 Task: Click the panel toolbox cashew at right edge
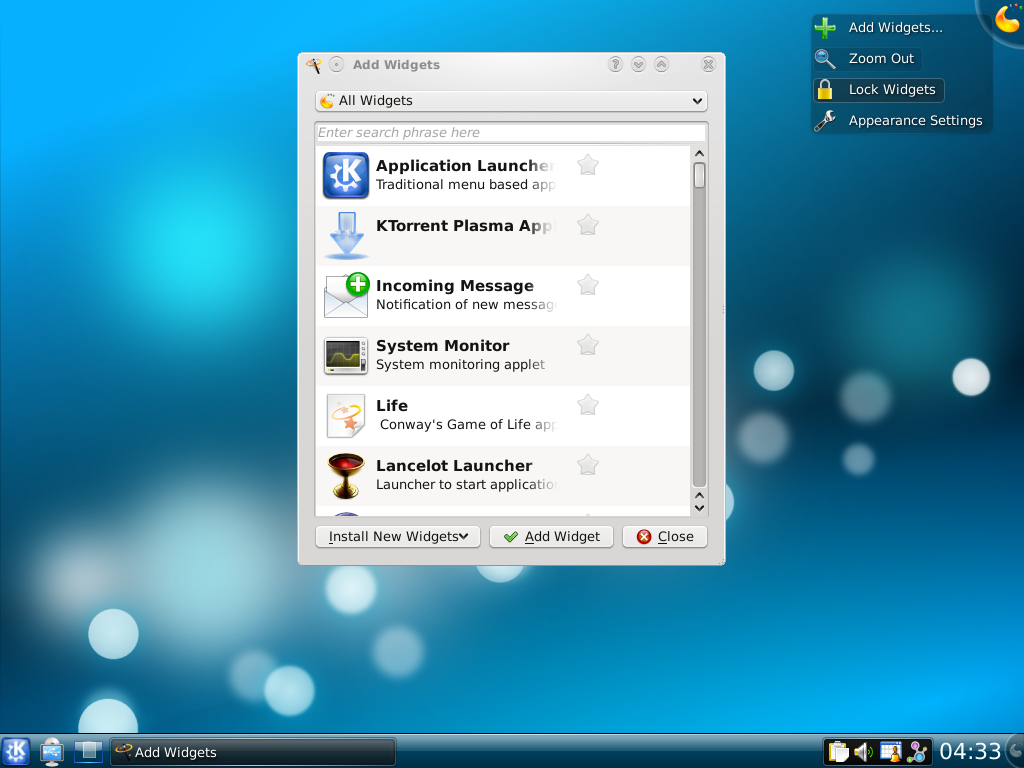1015,752
